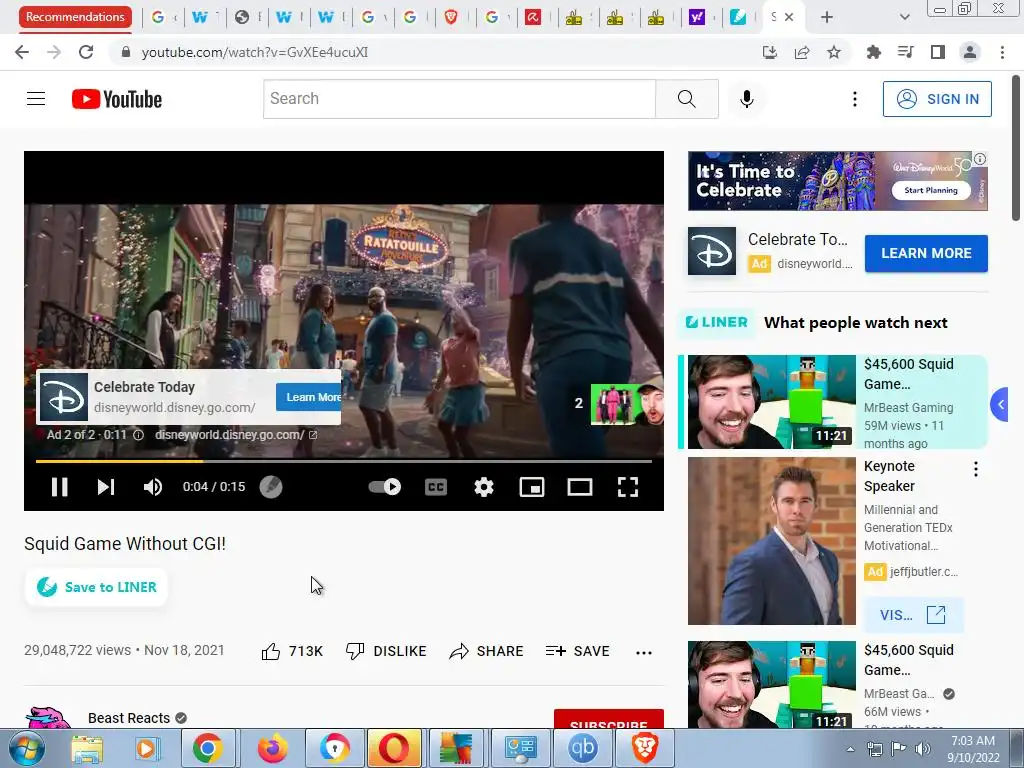Click the search magnifier button
The height and width of the screenshot is (768, 1024).
(x=686, y=99)
